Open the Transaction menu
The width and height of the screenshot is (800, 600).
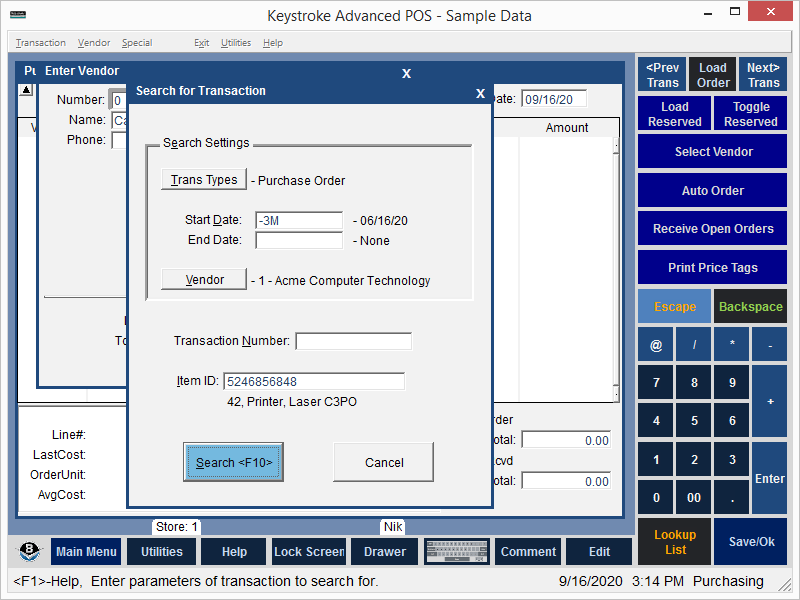[40, 42]
